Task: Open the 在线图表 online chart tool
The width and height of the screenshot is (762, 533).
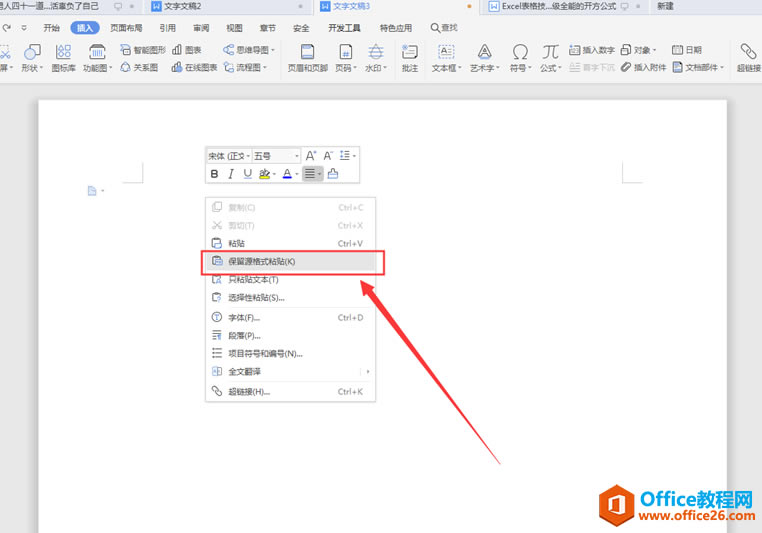Action: pyautogui.click(x=194, y=68)
